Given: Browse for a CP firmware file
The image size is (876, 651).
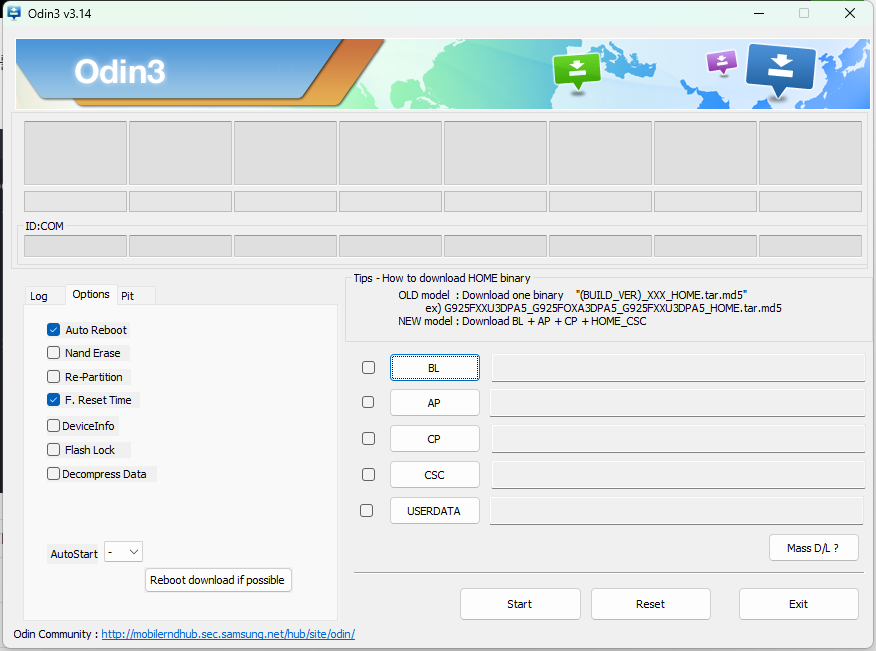Looking at the screenshot, I should click(x=435, y=439).
